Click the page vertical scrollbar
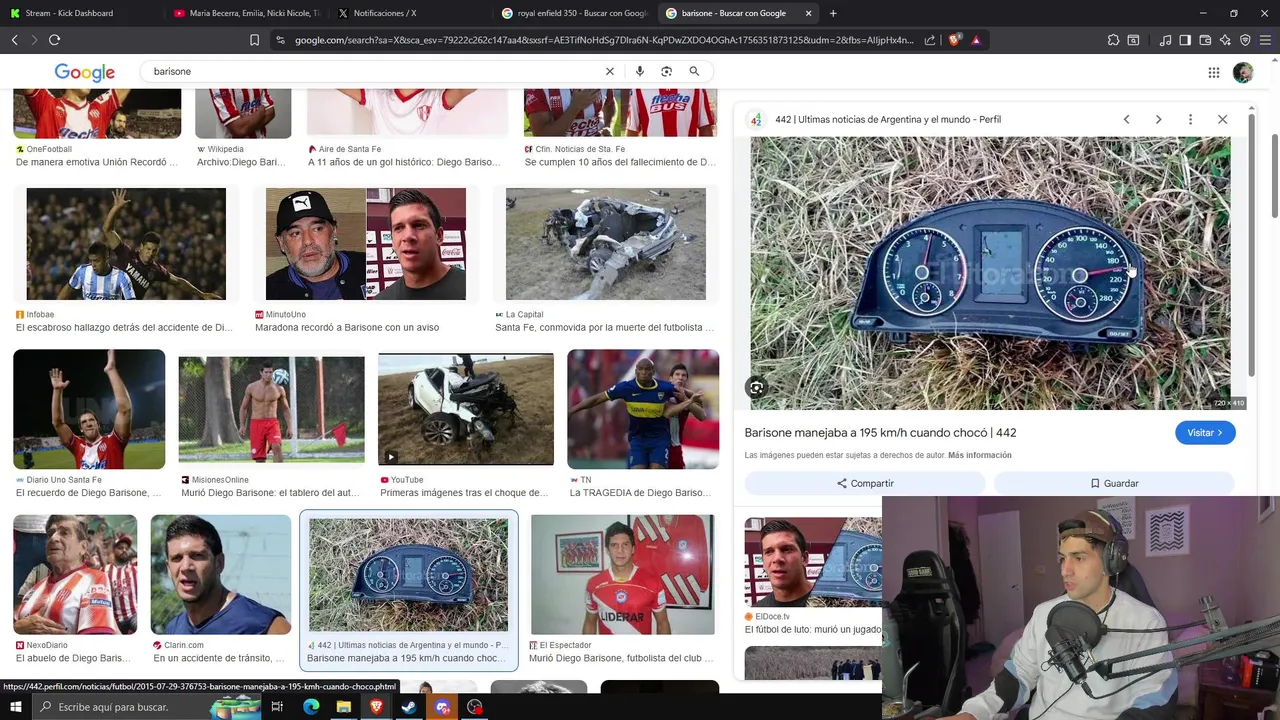The image size is (1280, 720). (x=1275, y=176)
